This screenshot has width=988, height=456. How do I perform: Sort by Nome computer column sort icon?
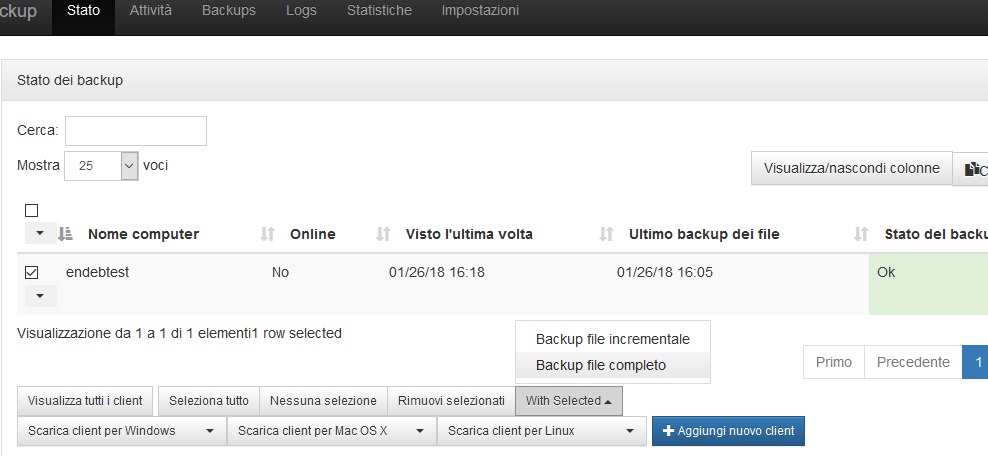(66, 234)
